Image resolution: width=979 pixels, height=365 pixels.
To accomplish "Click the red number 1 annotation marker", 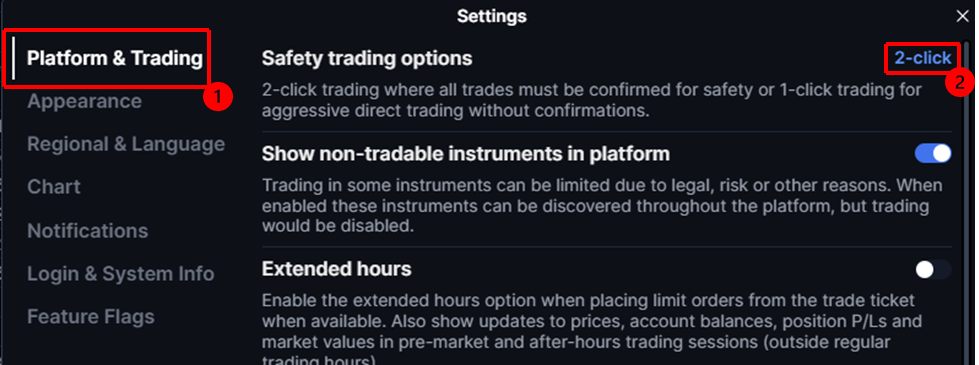I will [218, 97].
